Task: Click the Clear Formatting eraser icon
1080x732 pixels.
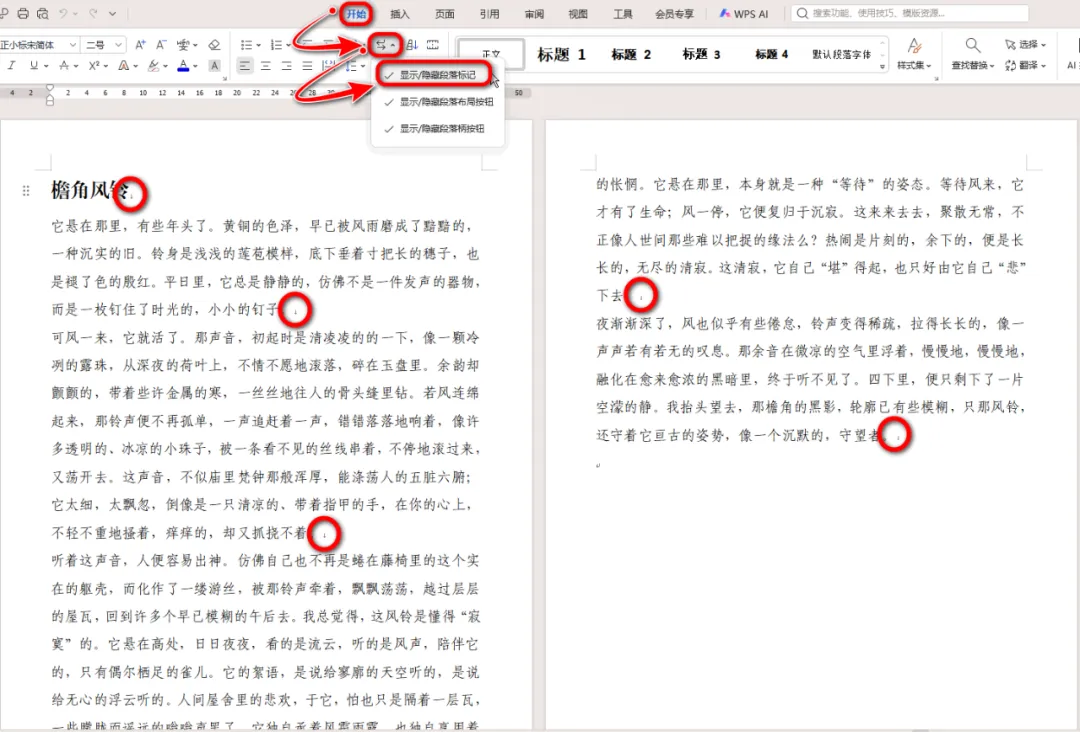Action: pyautogui.click(x=214, y=45)
